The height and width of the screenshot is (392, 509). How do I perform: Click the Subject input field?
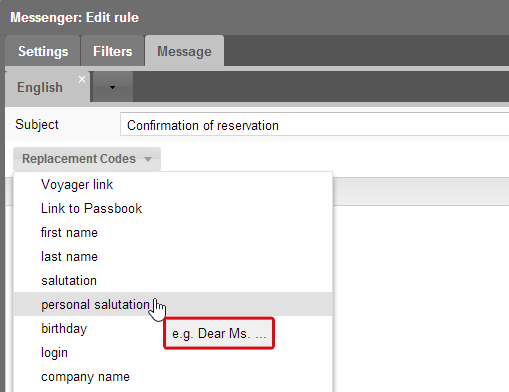click(314, 125)
